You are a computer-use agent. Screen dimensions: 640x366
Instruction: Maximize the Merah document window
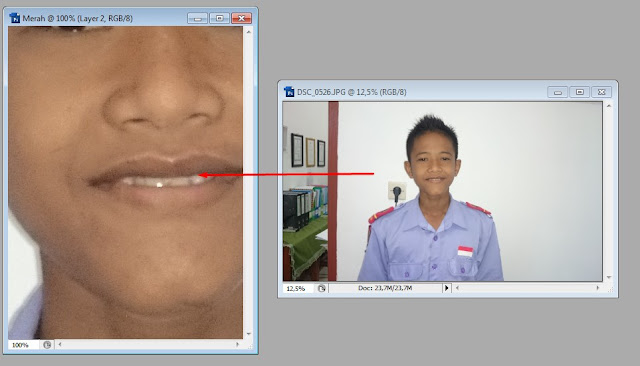220,18
